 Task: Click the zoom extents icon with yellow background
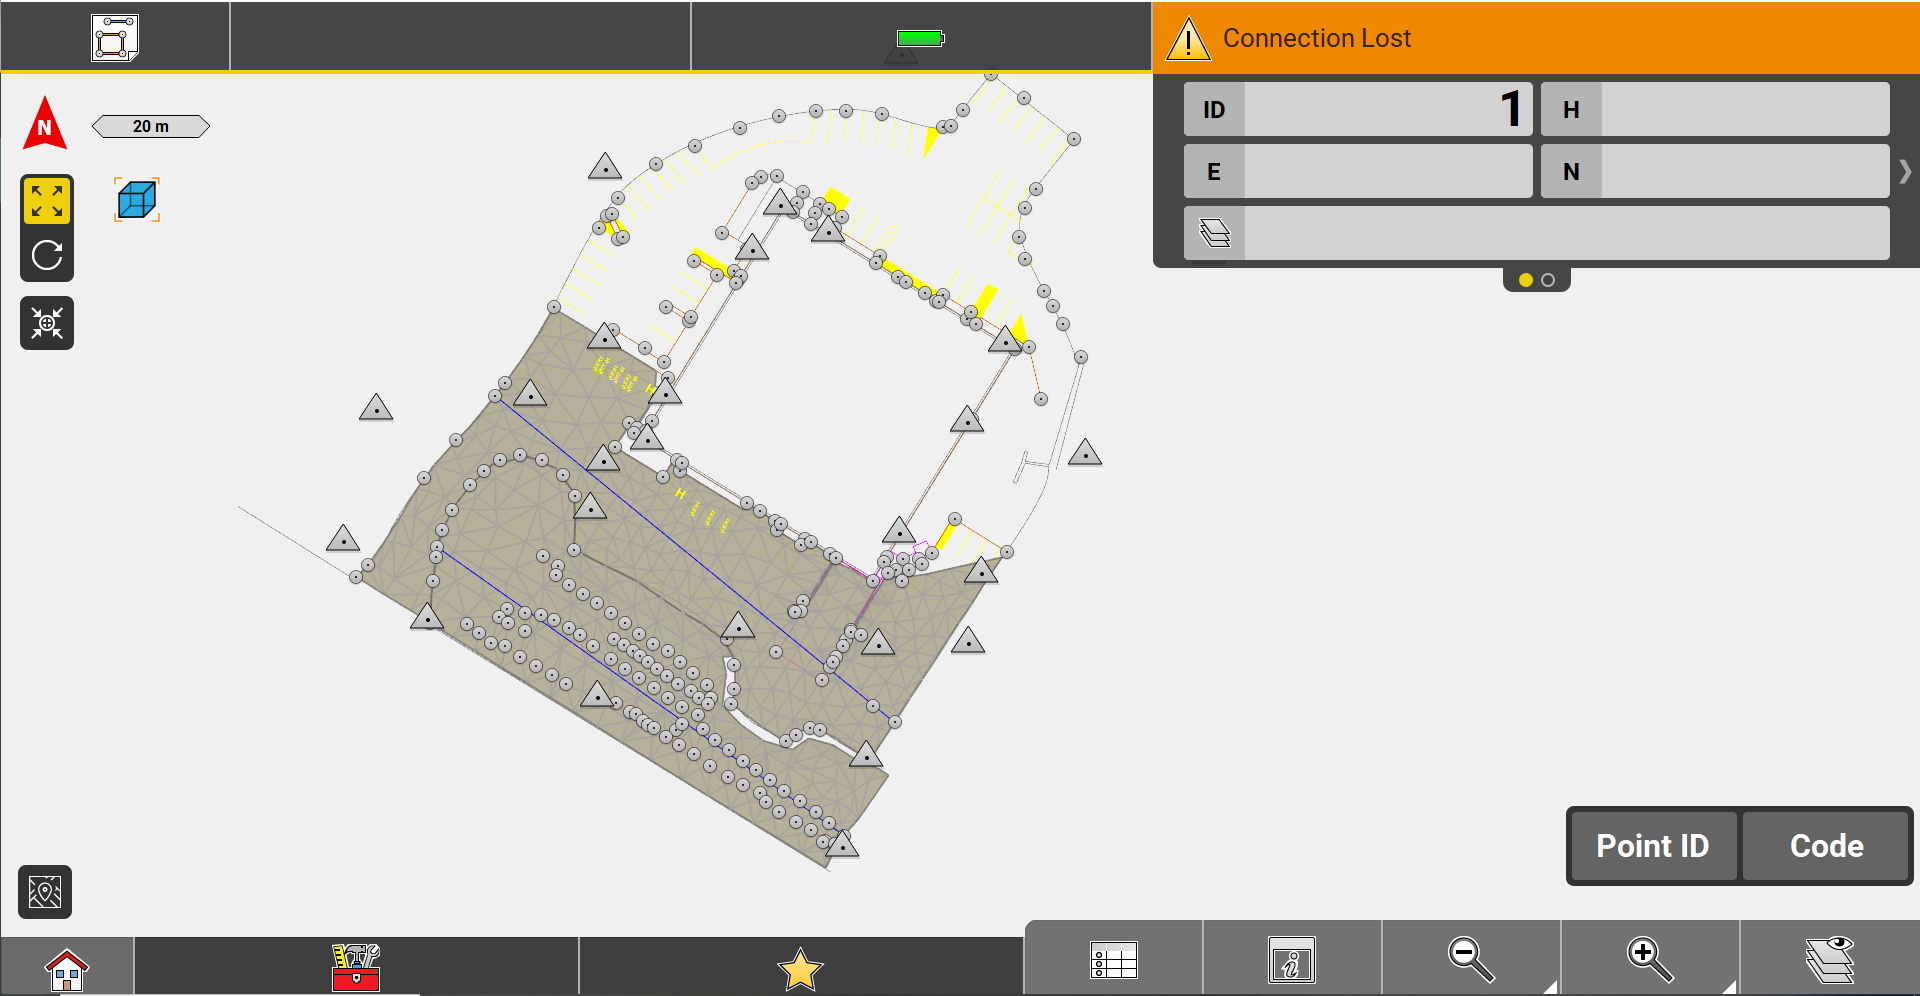[47, 200]
